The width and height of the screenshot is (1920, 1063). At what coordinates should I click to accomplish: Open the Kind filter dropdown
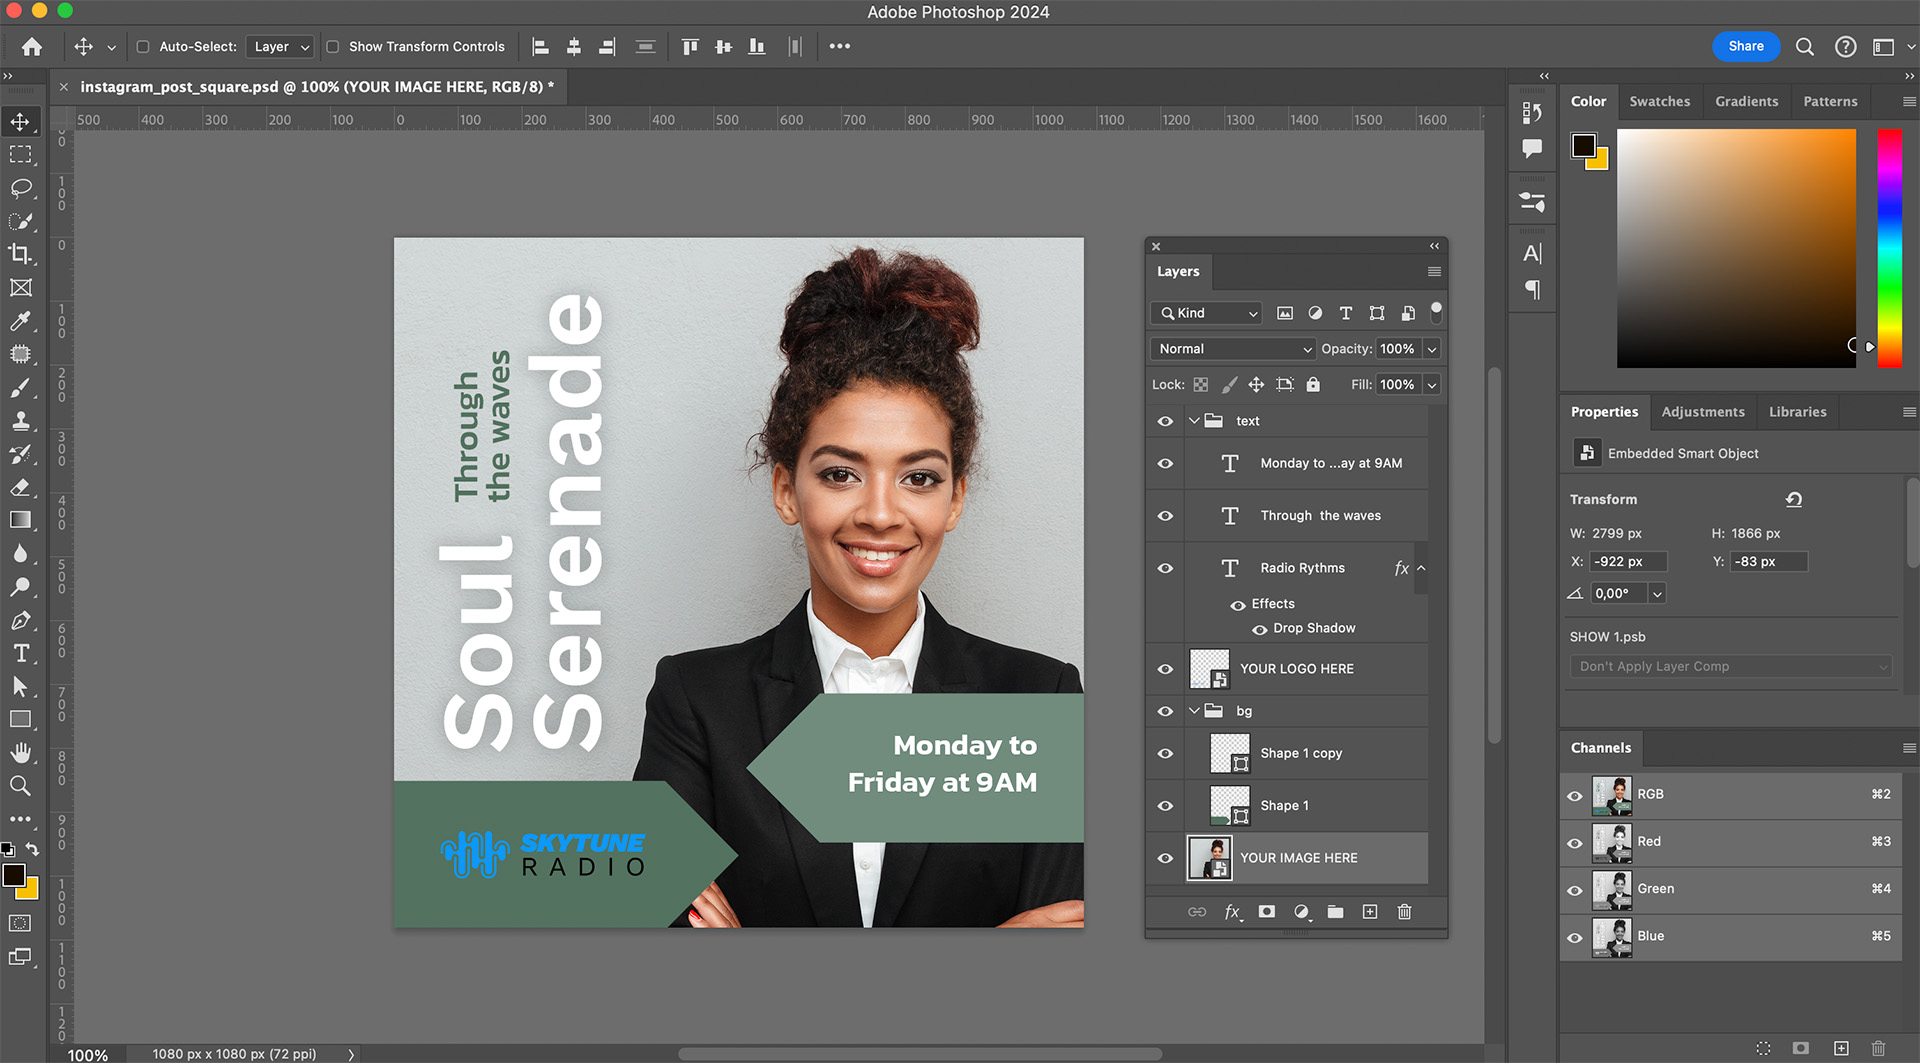[1207, 313]
